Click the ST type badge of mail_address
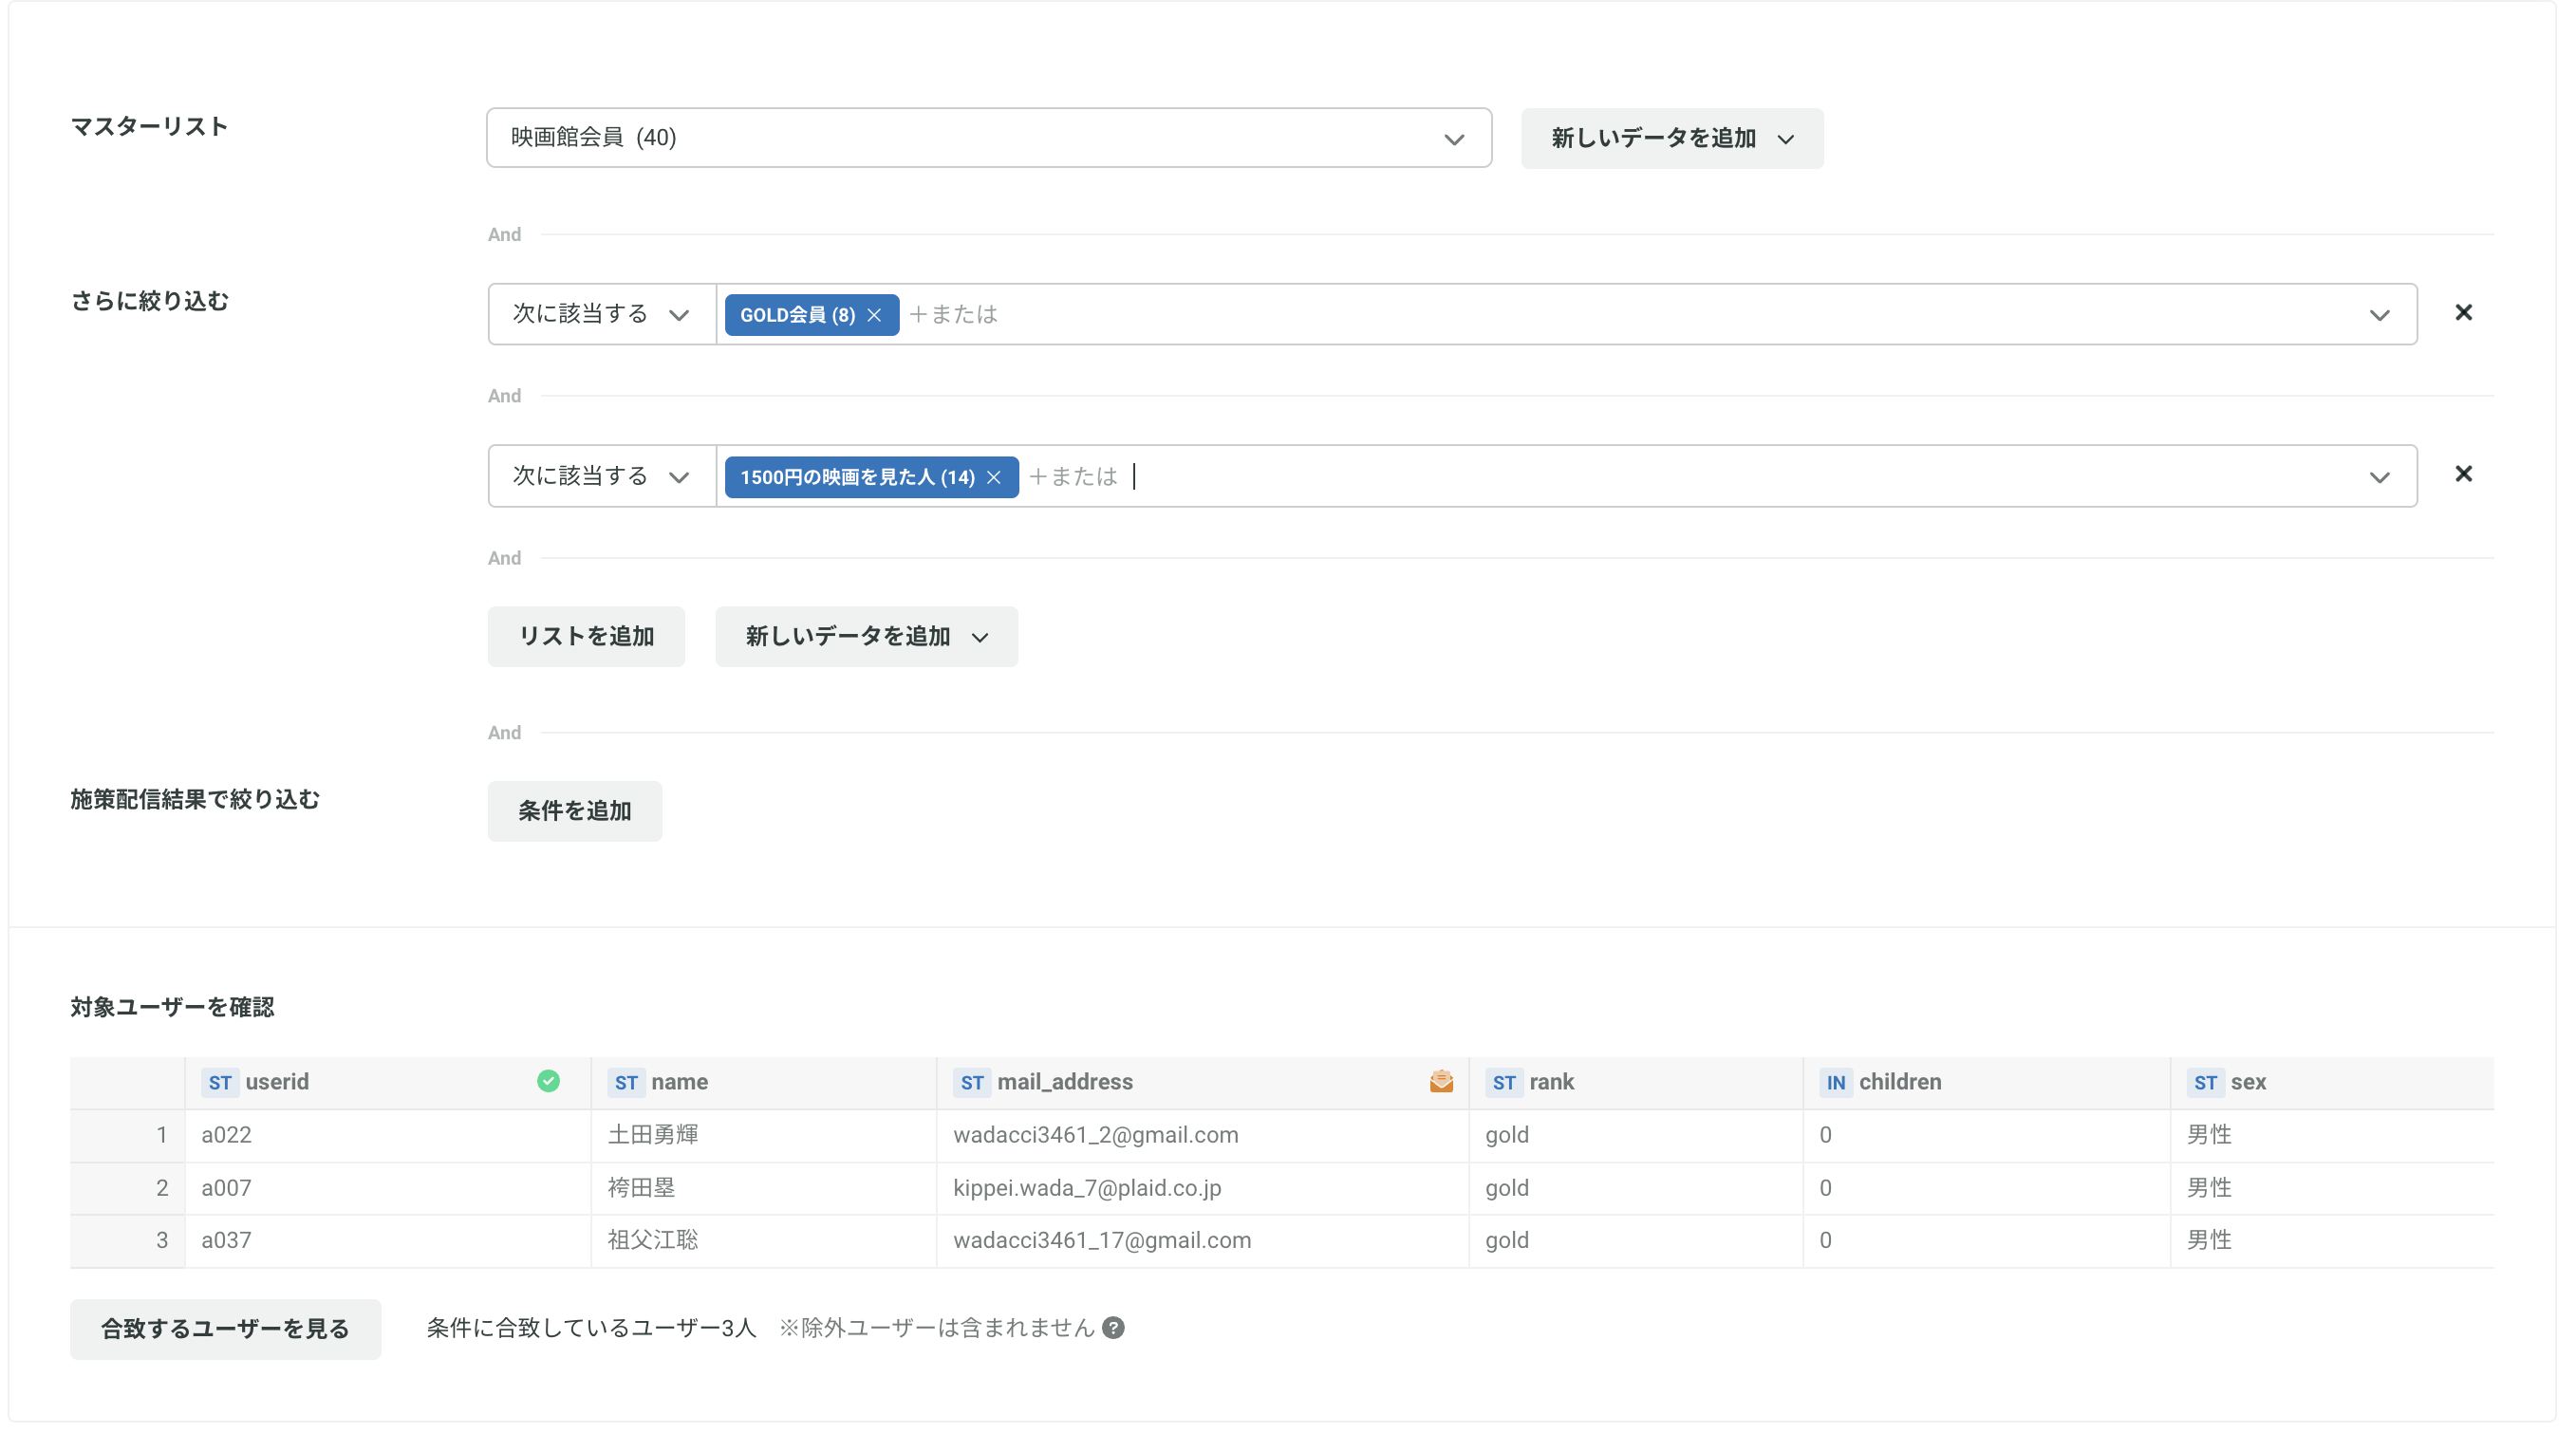This screenshot has height=1433, width=2576. [x=972, y=1082]
